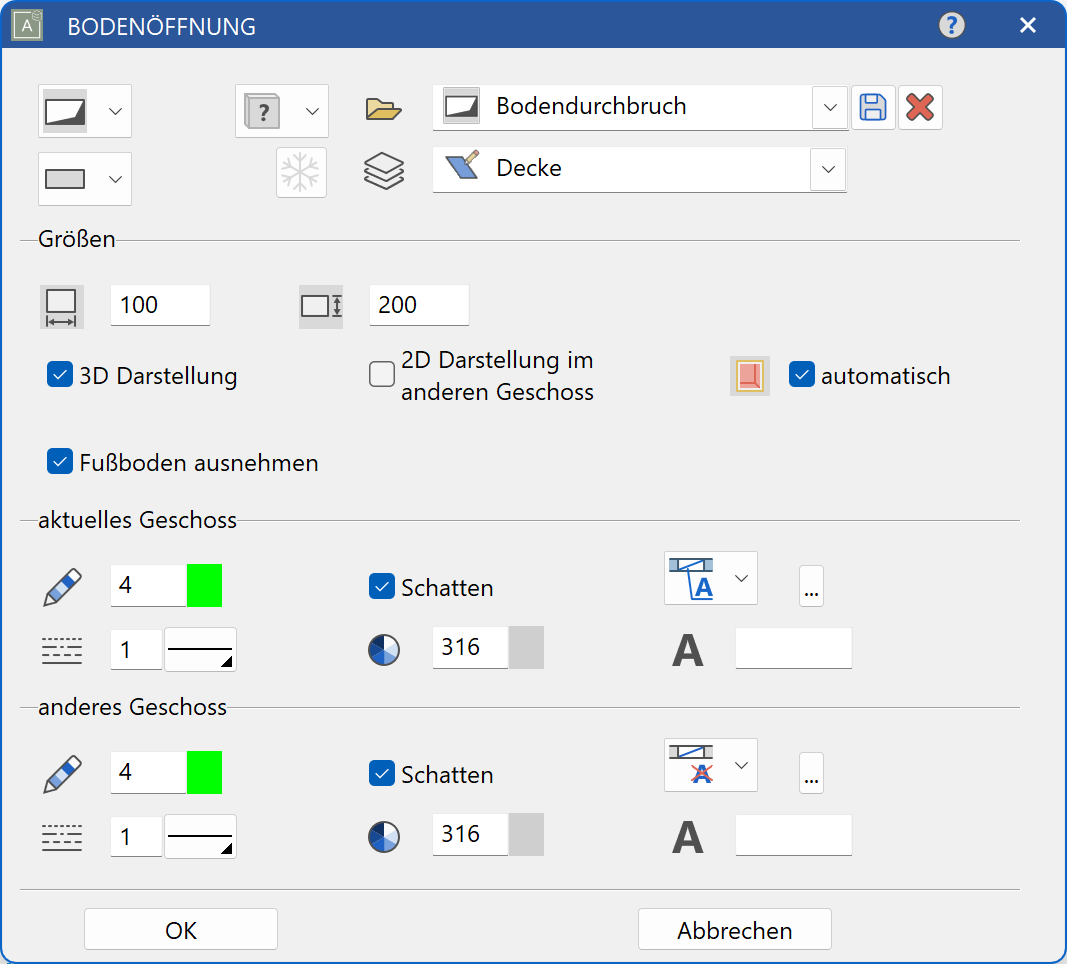Delete preset using red X icon
This screenshot has width=1067, height=964.
coord(920,107)
